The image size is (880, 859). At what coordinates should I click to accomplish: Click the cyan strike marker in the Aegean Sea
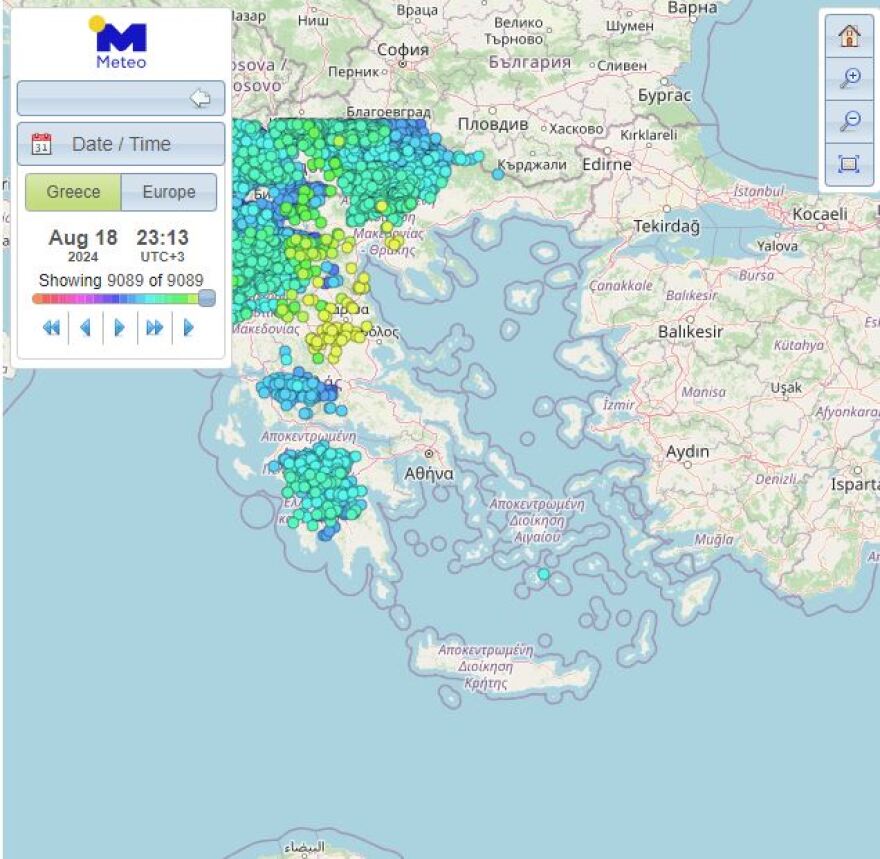541,572
